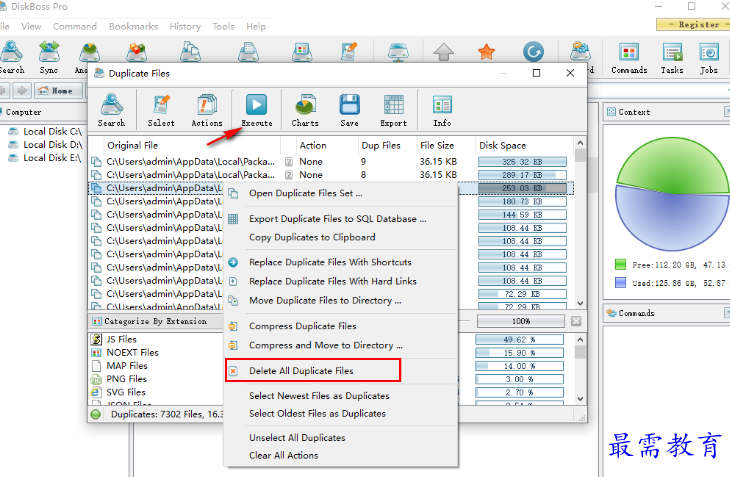
Task: Open the History menu
Action: point(185,27)
